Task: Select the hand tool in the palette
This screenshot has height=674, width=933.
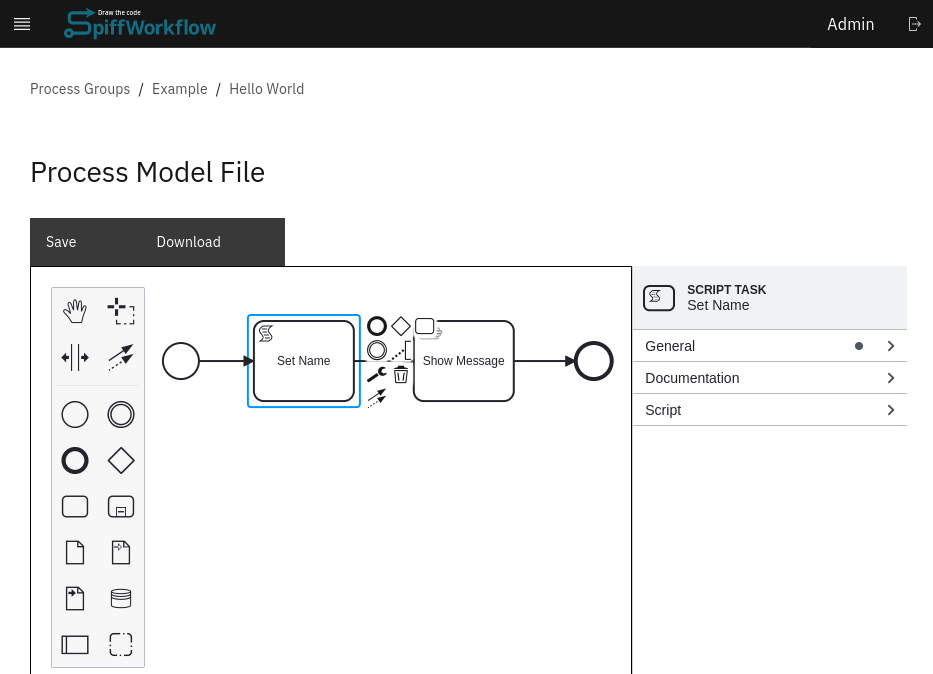Action: click(x=75, y=311)
